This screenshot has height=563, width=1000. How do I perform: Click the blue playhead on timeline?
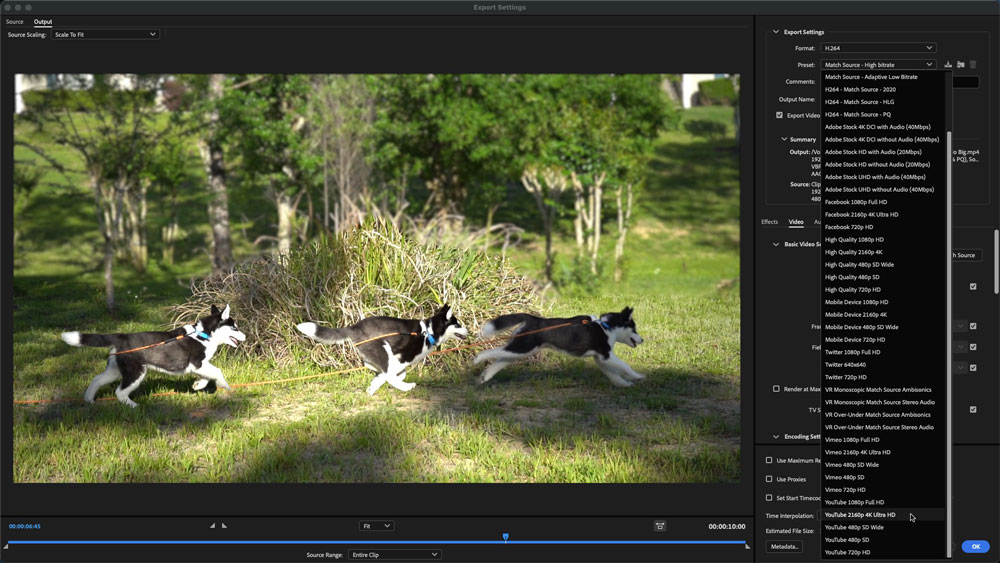point(505,538)
